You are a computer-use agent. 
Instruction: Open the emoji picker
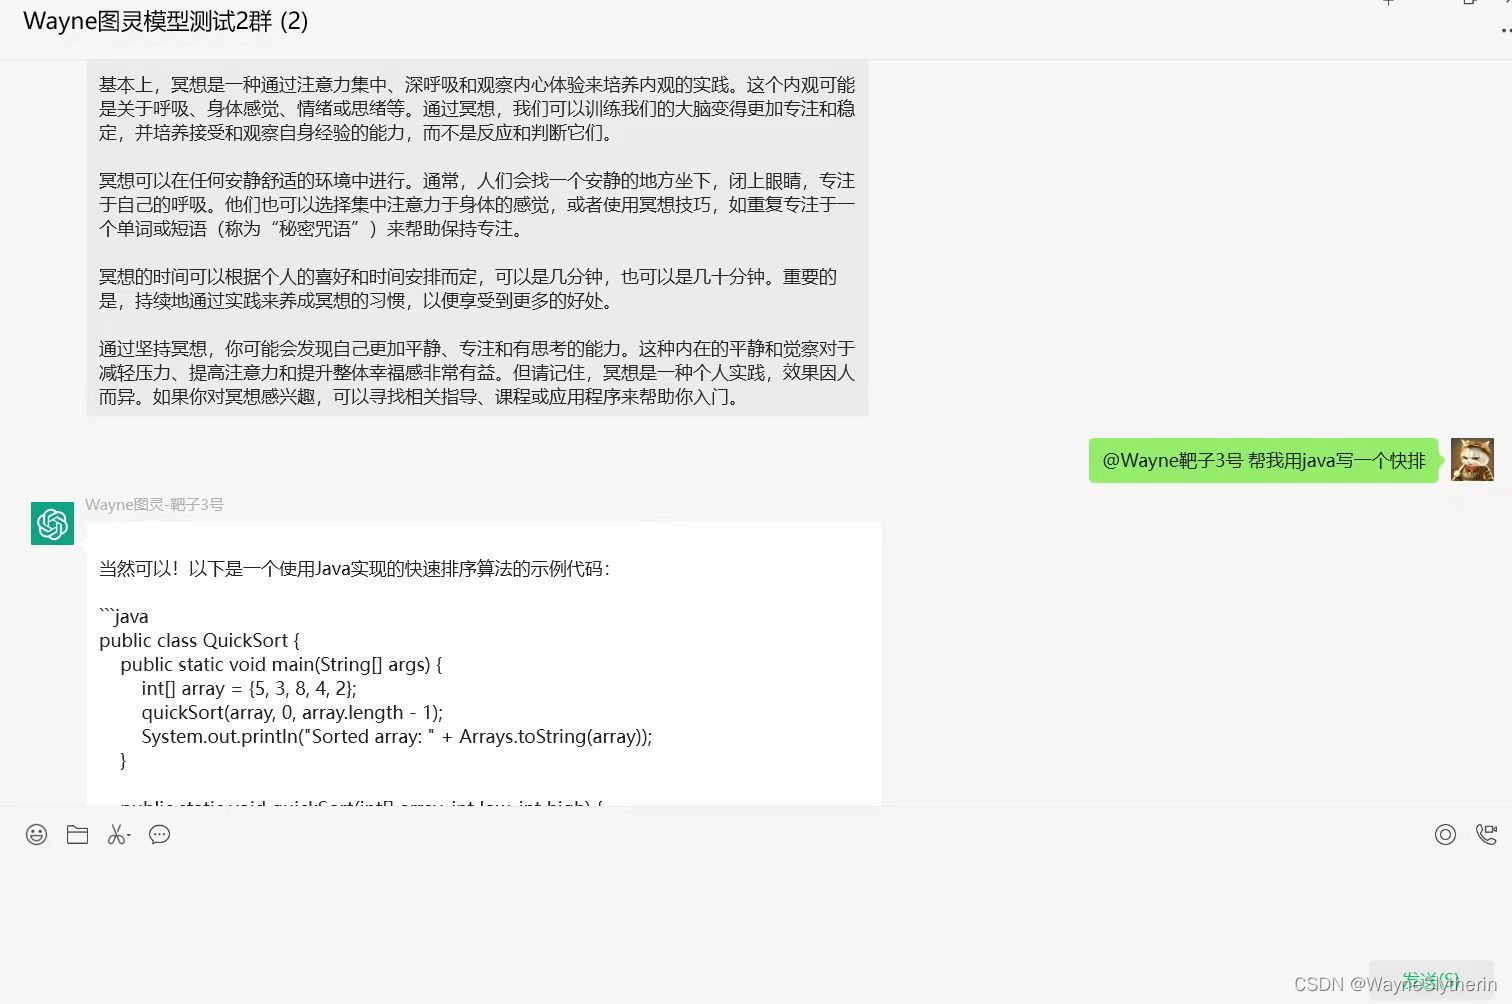click(37, 834)
